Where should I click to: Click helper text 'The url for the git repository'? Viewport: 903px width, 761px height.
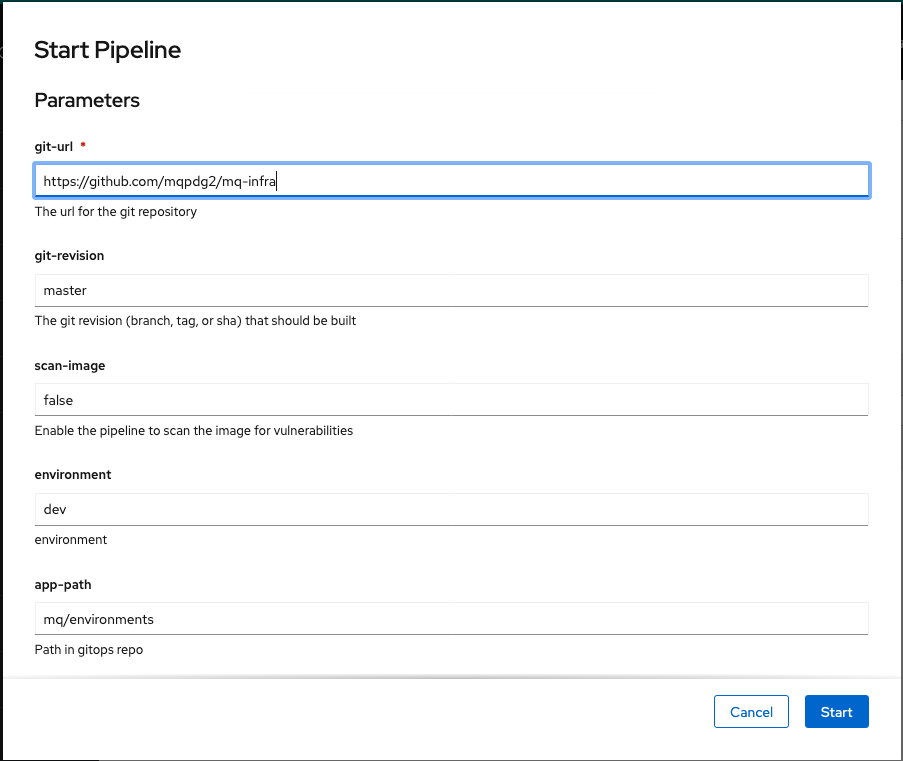pyautogui.click(x=116, y=211)
